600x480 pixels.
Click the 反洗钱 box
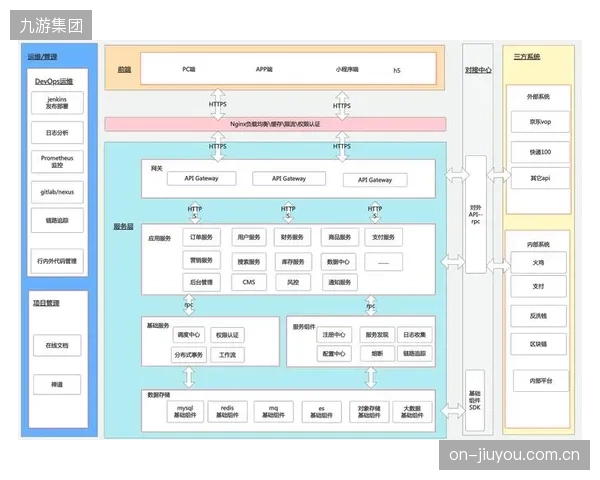point(538,316)
